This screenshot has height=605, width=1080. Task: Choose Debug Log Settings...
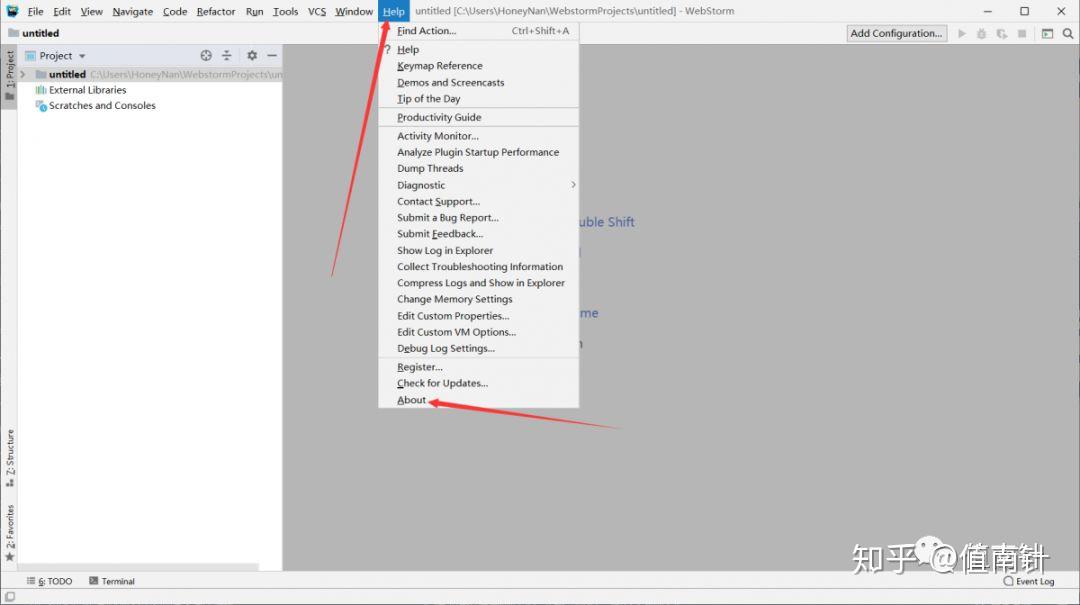pyautogui.click(x=479, y=349)
